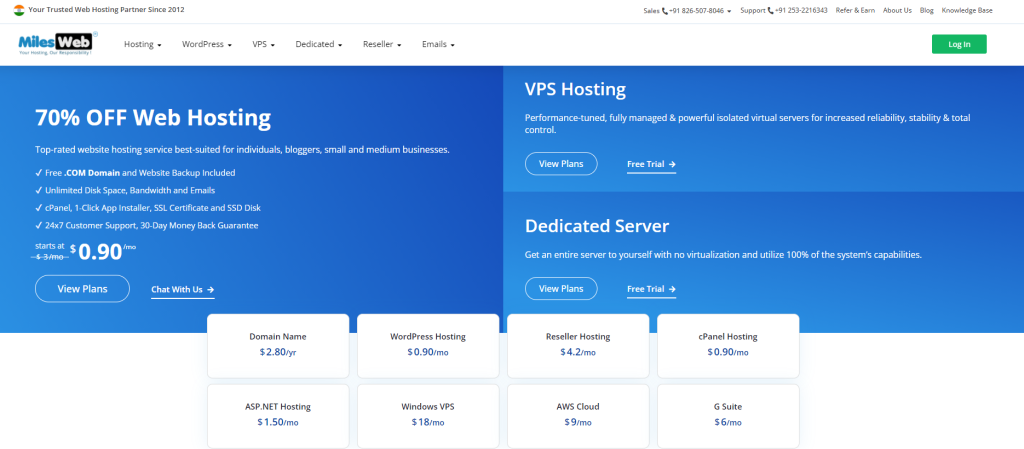Open the Knowledge Base link

point(967,10)
